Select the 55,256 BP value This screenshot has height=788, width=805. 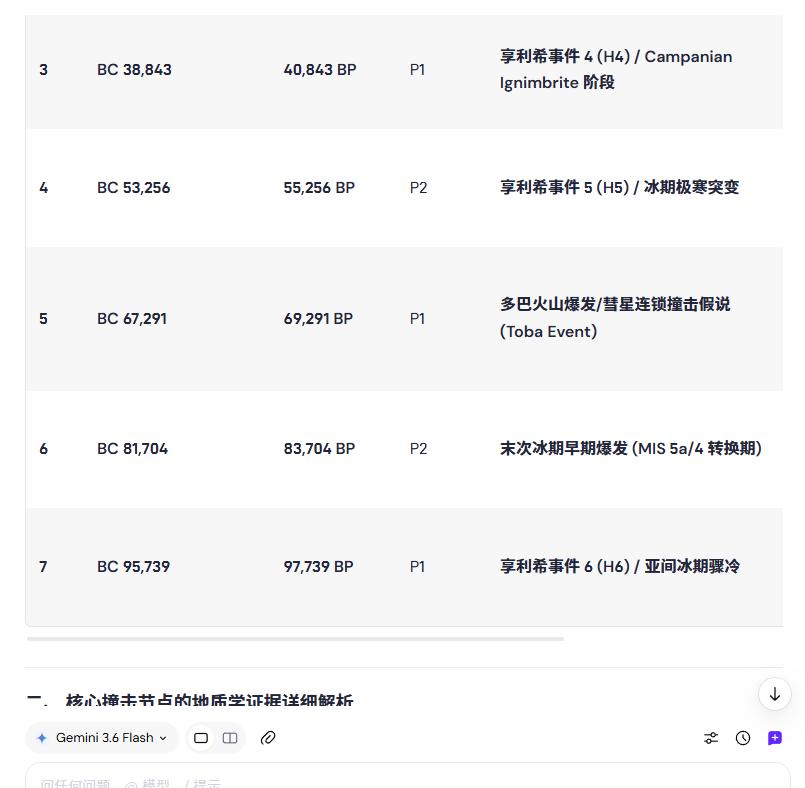coord(319,187)
